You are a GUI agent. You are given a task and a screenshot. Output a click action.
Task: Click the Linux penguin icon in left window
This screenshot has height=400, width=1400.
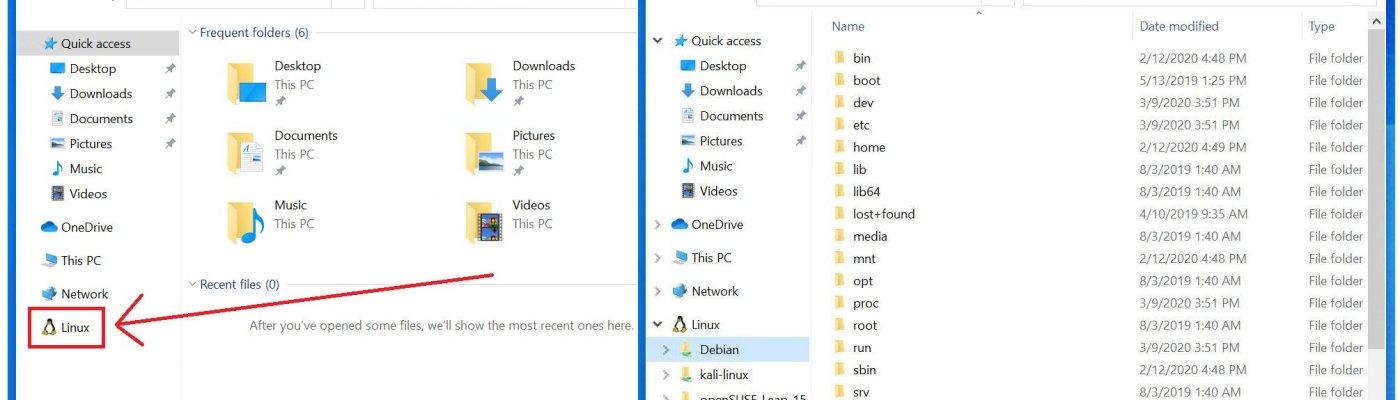pos(48,327)
